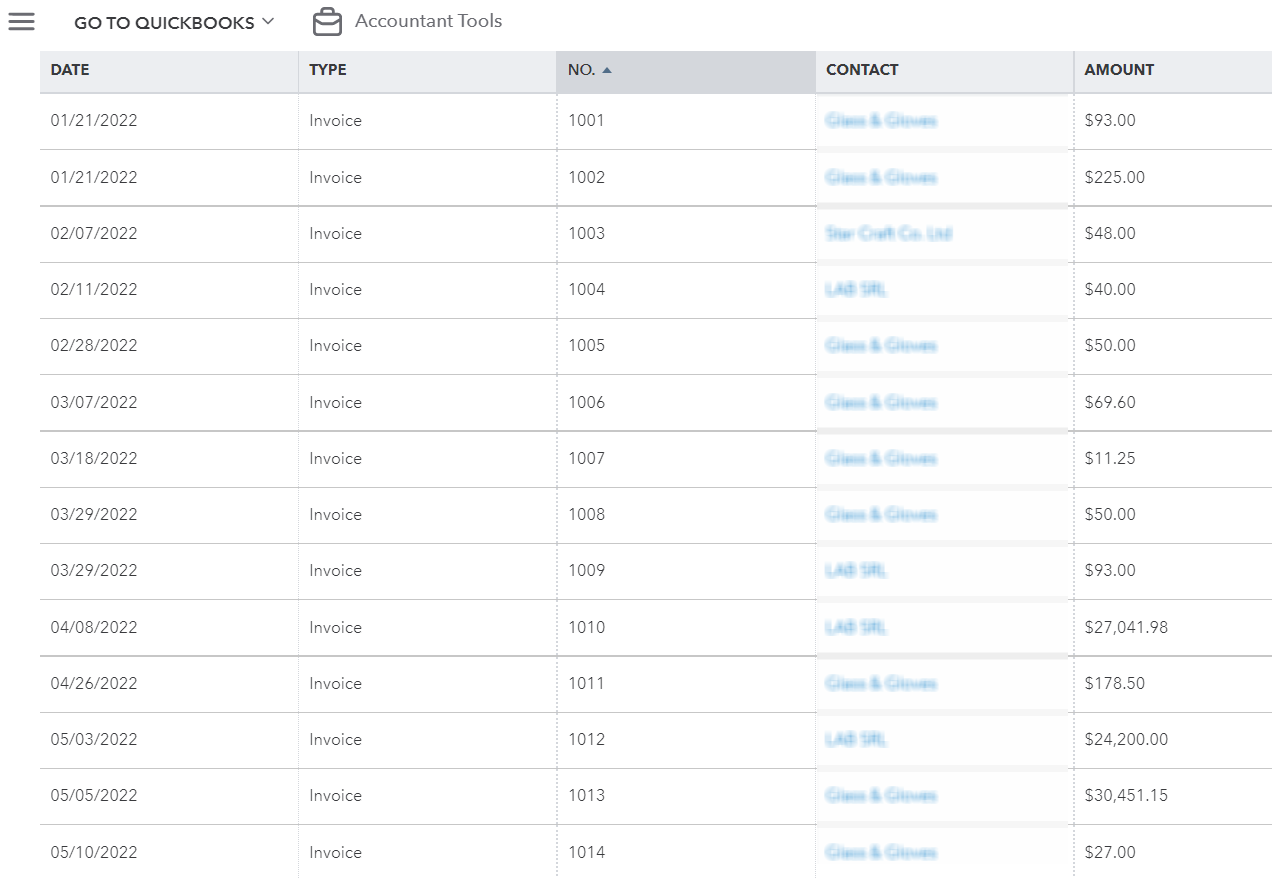The image size is (1272, 878).
Task: Open the hamburger navigation menu
Action: click(x=21, y=22)
